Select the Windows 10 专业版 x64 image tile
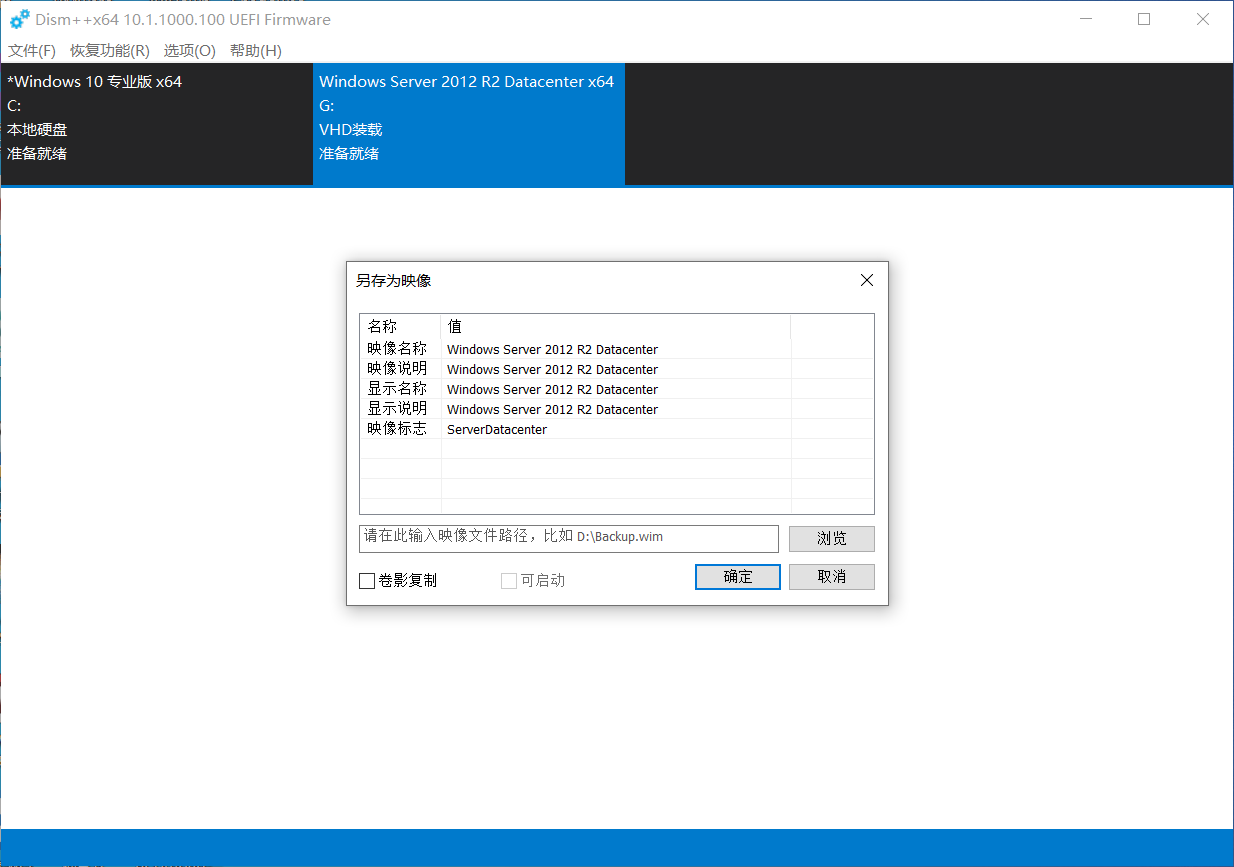The height and width of the screenshot is (867, 1234). pyautogui.click(x=157, y=125)
